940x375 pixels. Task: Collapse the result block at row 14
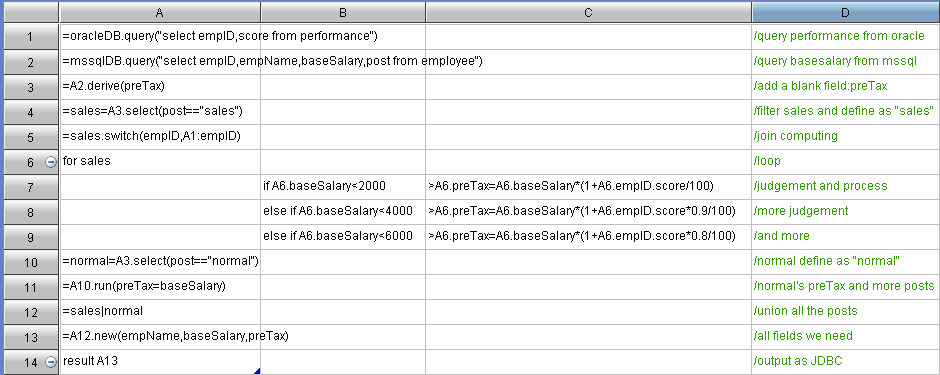51,362
